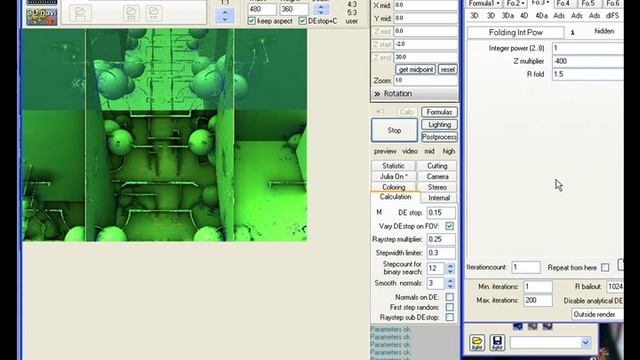Open Folding Int Pow formula selector
This screenshot has width=640, height=360.
click(516, 32)
